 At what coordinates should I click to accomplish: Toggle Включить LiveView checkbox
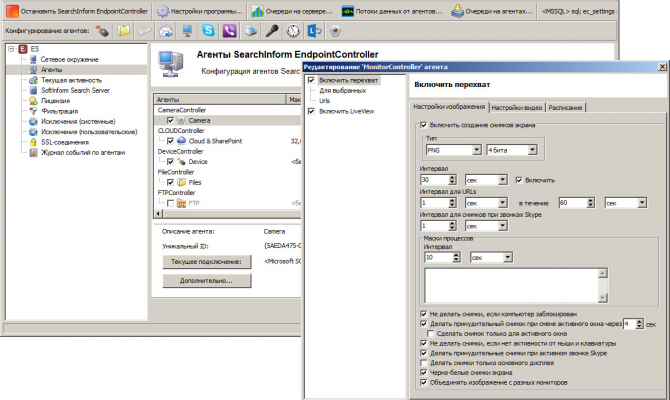pyautogui.click(x=311, y=111)
